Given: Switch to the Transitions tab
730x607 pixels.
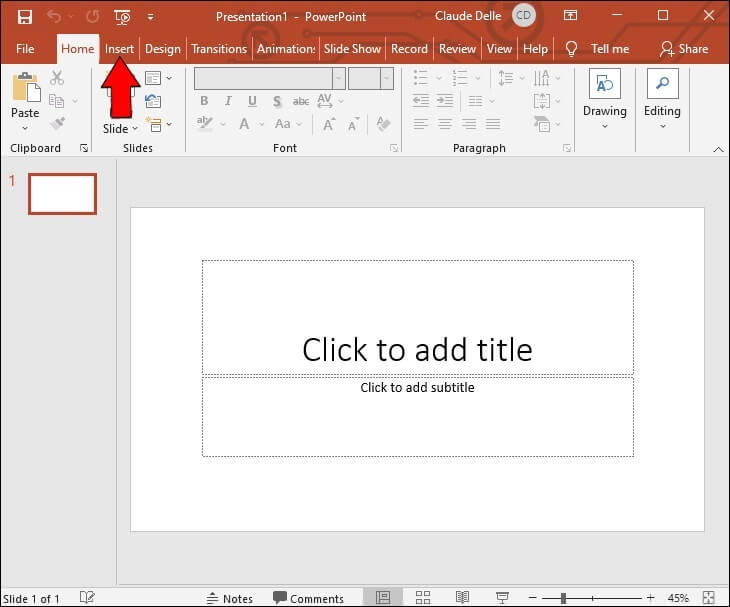Looking at the screenshot, I should tap(218, 48).
